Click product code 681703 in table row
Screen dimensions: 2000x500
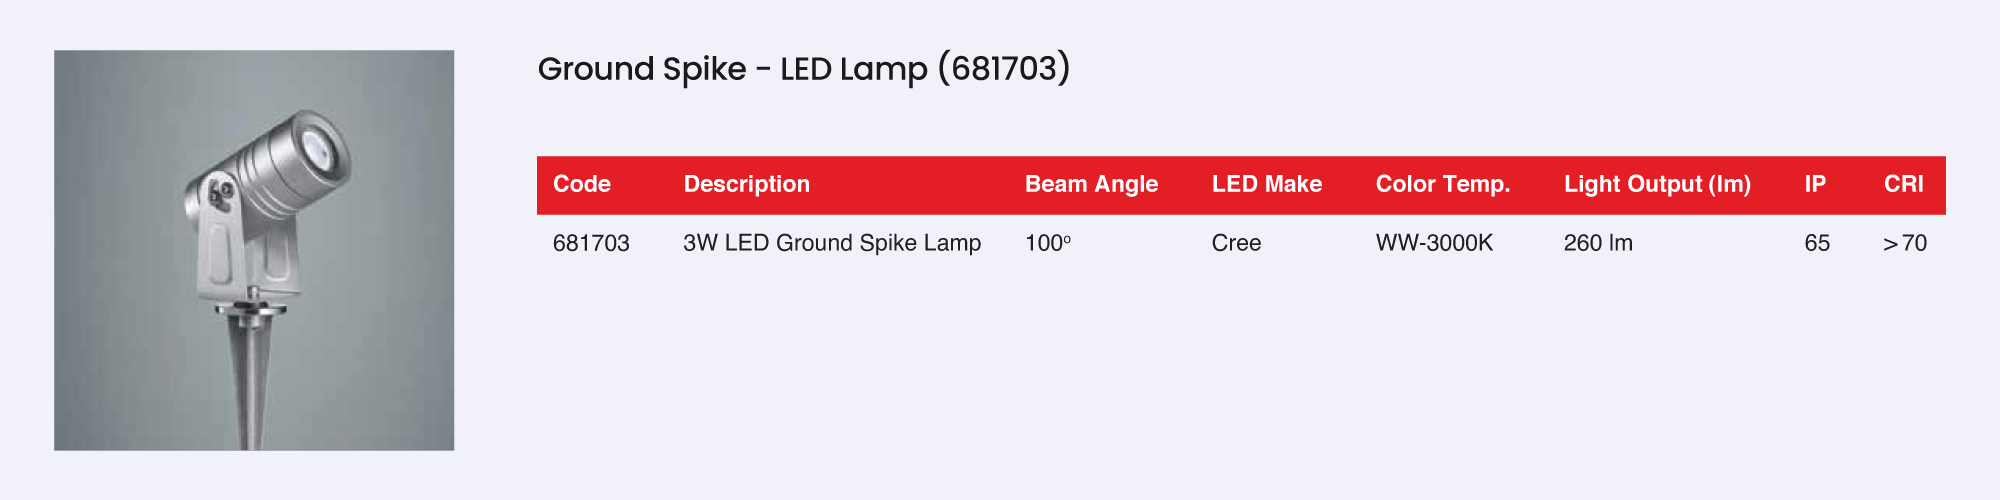pos(591,243)
